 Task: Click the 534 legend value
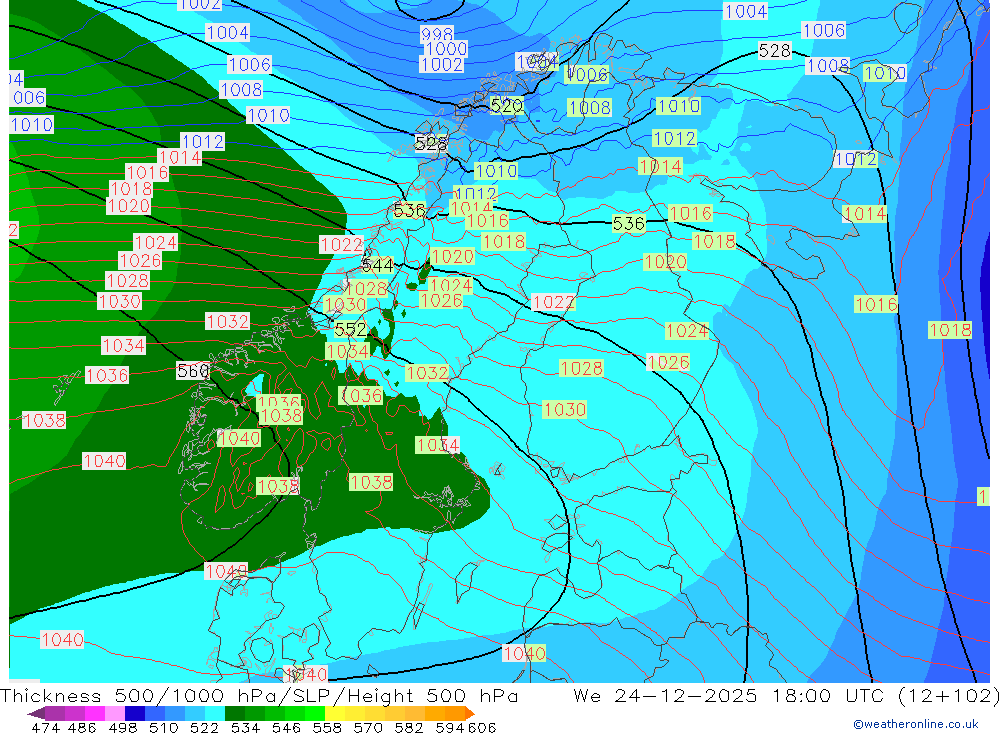(x=246, y=727)
